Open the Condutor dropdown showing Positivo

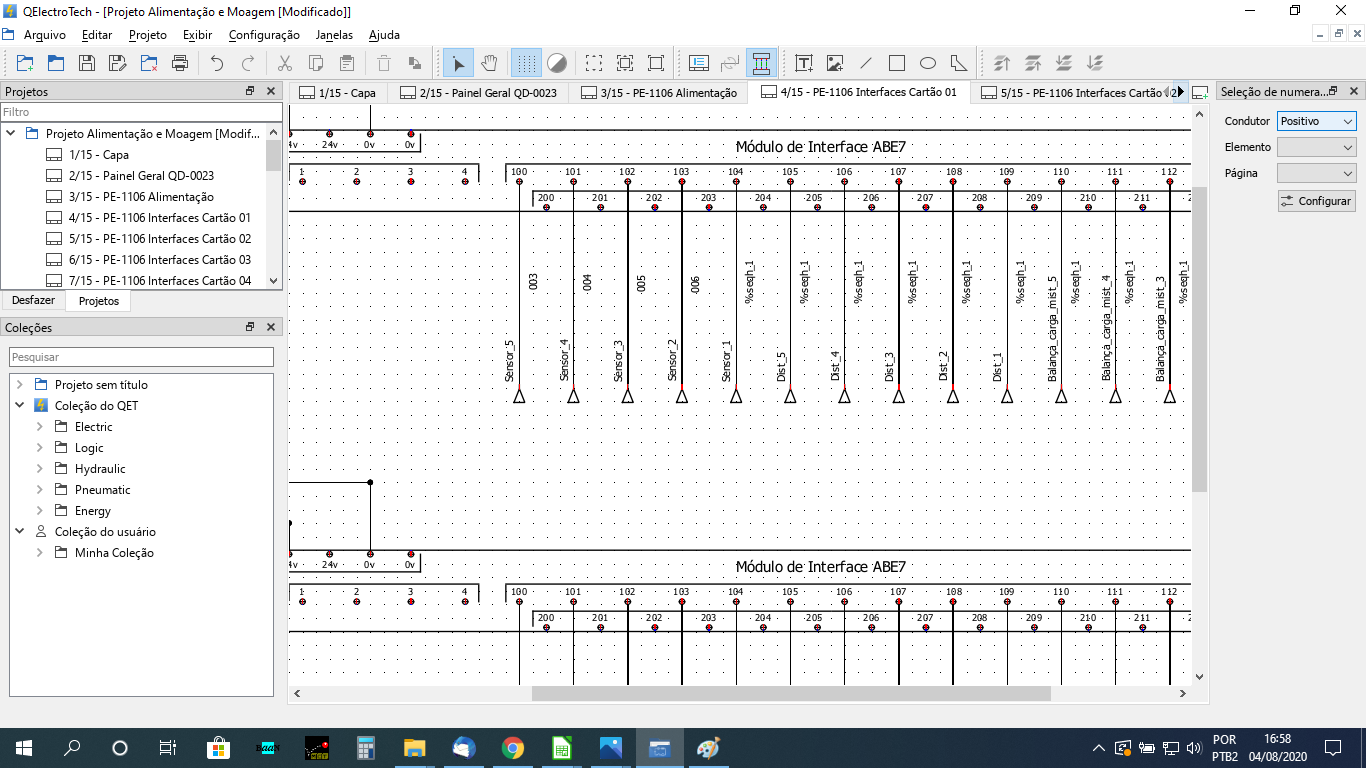pyautogui.click(x=1316, y=121)
